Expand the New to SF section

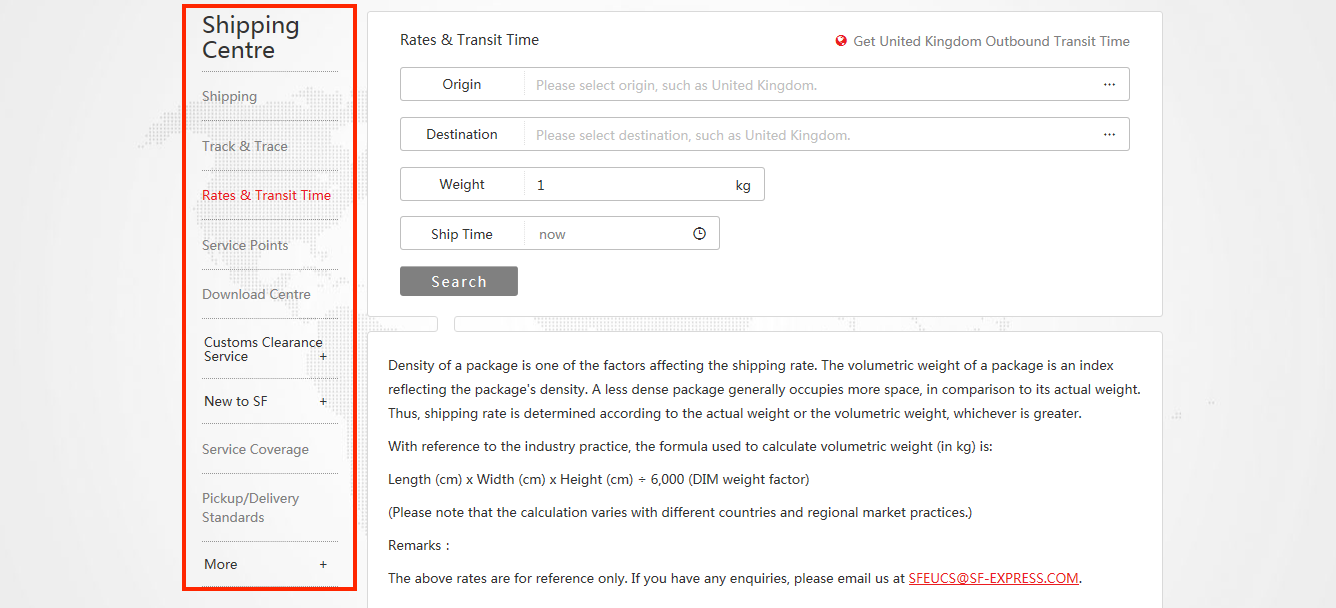(x=323, y=401)
